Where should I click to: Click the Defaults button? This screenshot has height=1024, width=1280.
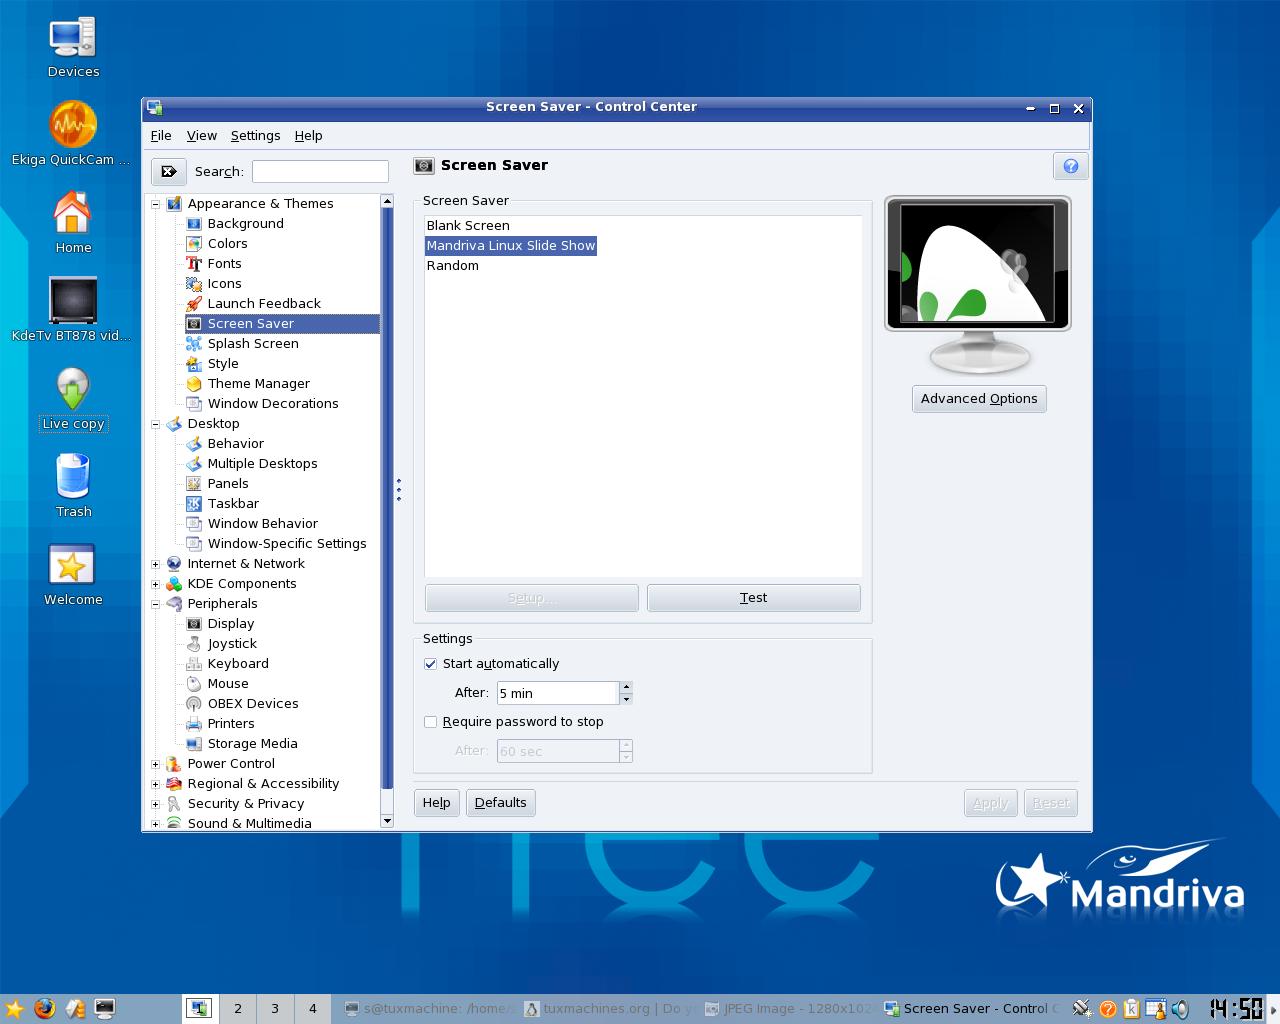click(x=500, y=802)
